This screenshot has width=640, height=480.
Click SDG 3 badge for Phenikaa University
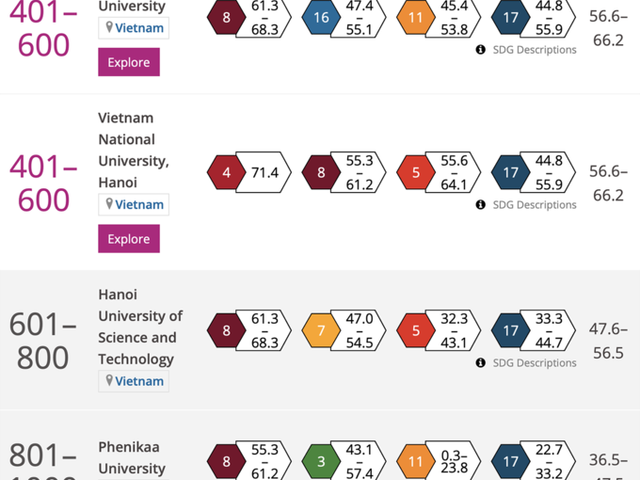coord(321,461)
